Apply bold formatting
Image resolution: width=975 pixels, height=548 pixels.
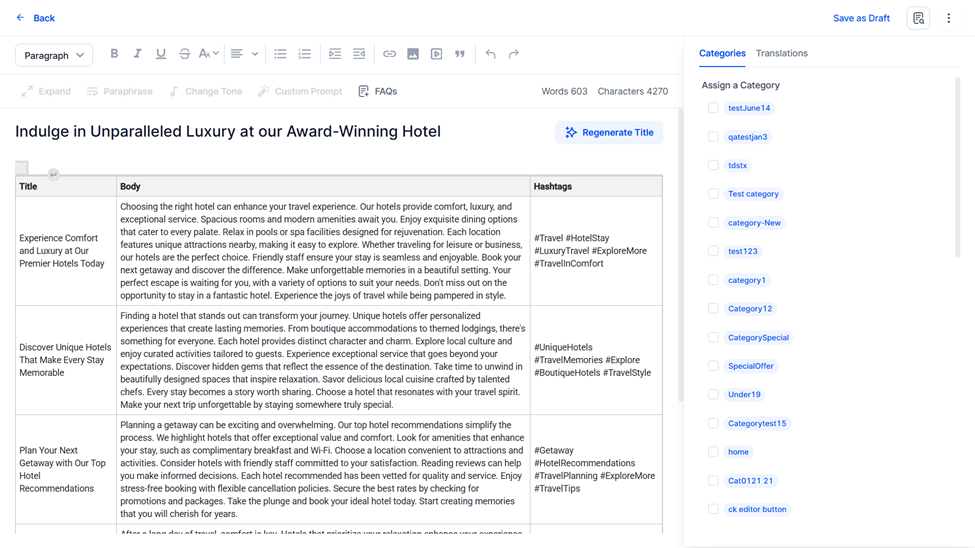(x=114, y=54)
